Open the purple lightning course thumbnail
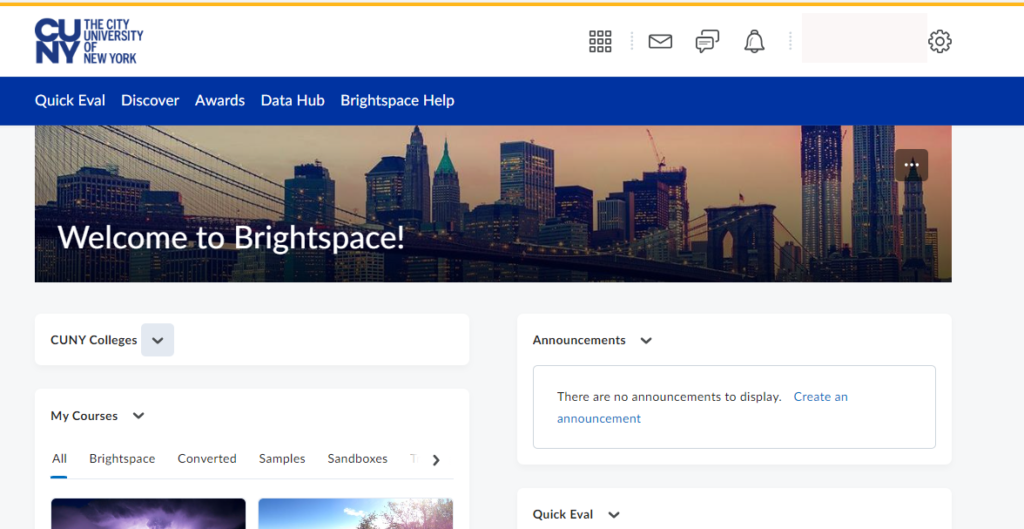This screenshot has width=1024, height=529. point(148,514)
